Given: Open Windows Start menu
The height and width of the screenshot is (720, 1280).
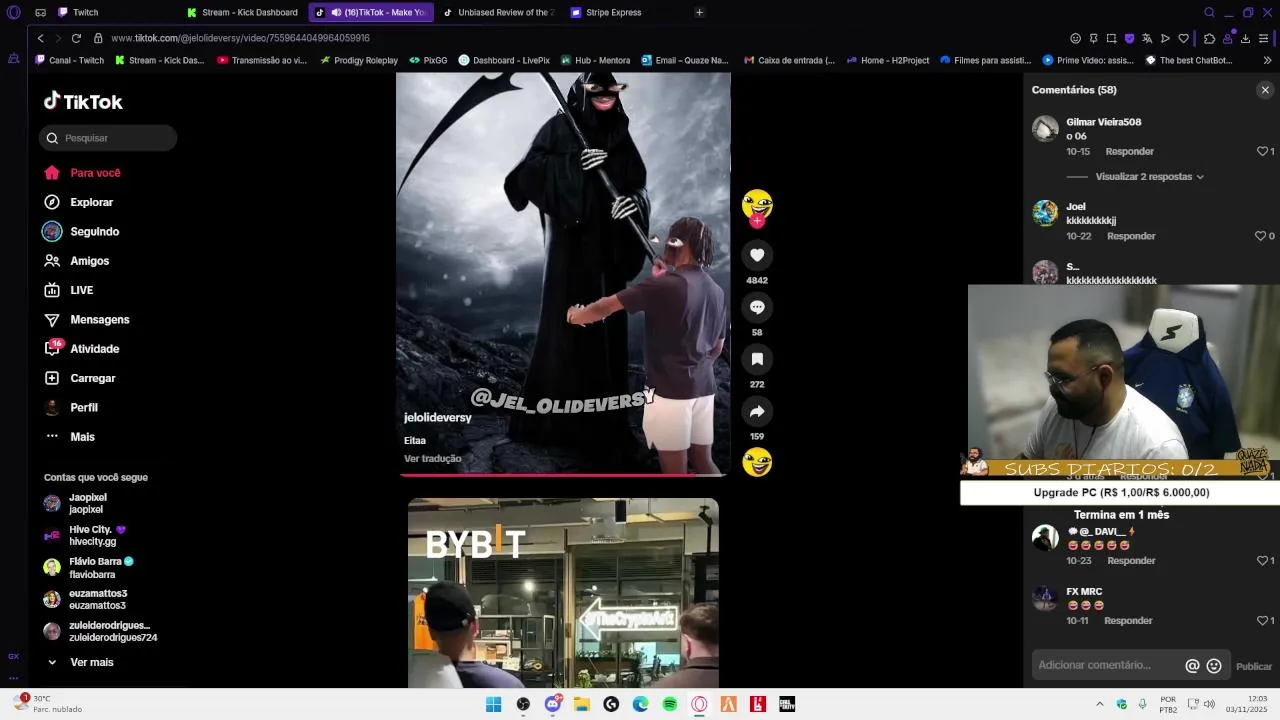Looking at the screenshot, I should (x=493, y=704).
